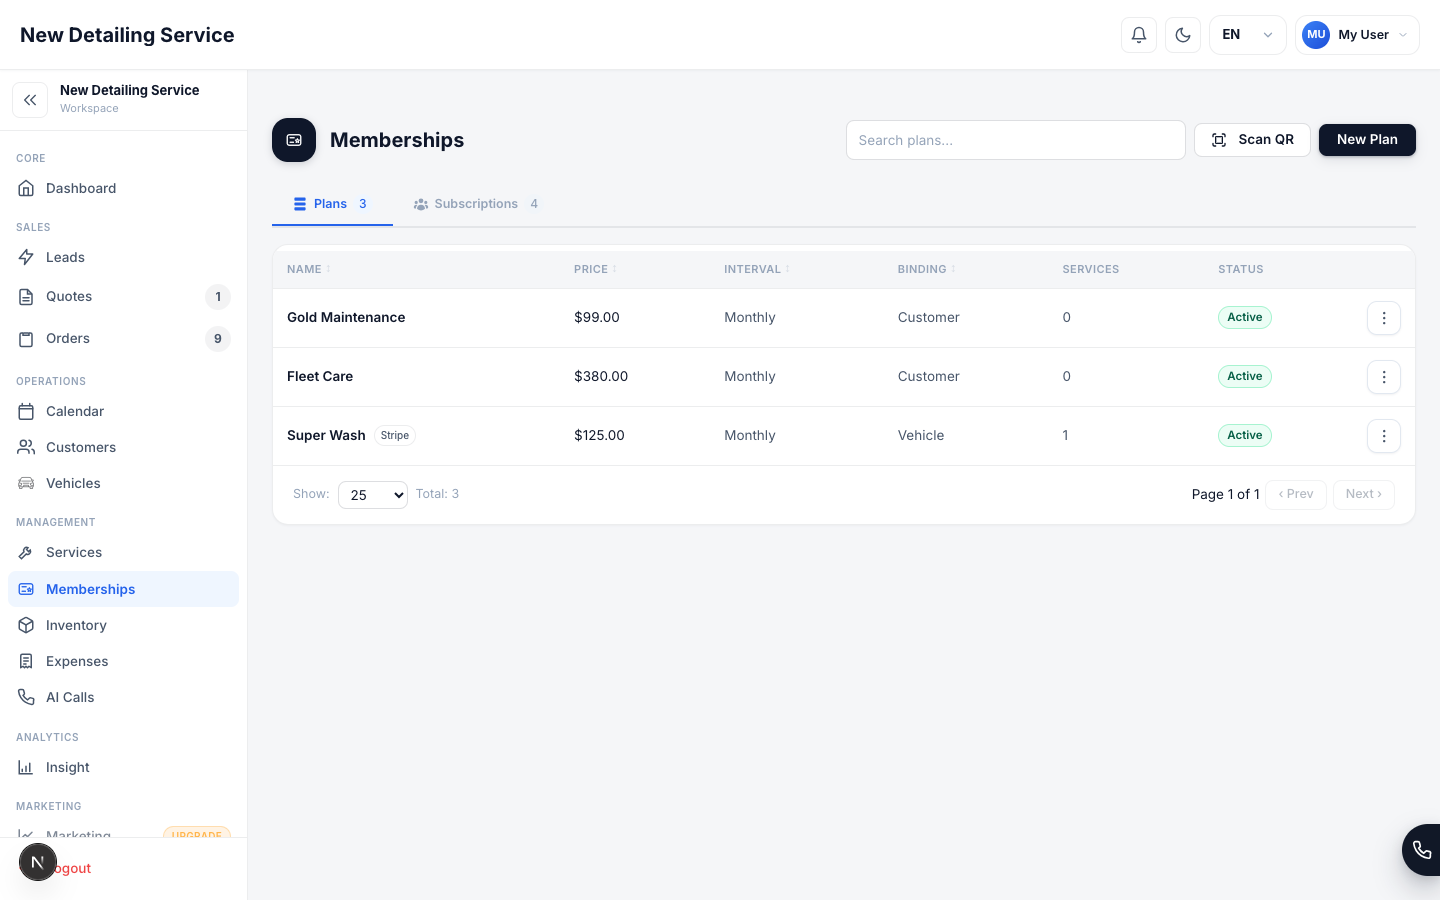The height and width of the screenshot is (900, 1440).
Task: Create a New Plan
Action: [x=1367, y=140]
